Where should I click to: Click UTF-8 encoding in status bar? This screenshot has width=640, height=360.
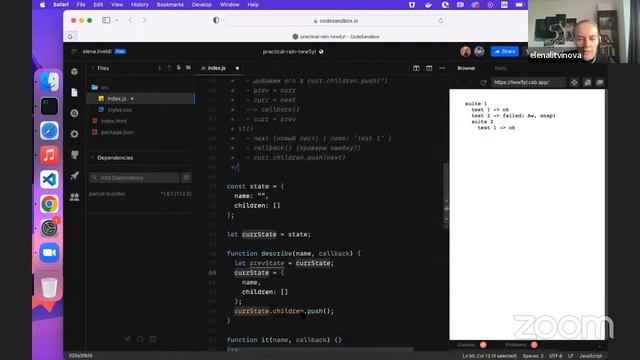[556, 356]
